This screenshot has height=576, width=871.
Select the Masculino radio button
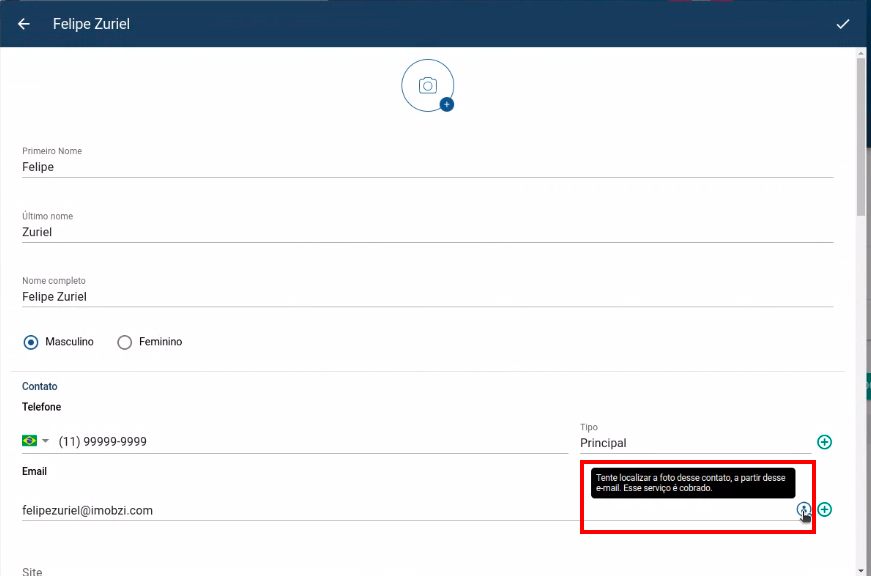(31, 342)
